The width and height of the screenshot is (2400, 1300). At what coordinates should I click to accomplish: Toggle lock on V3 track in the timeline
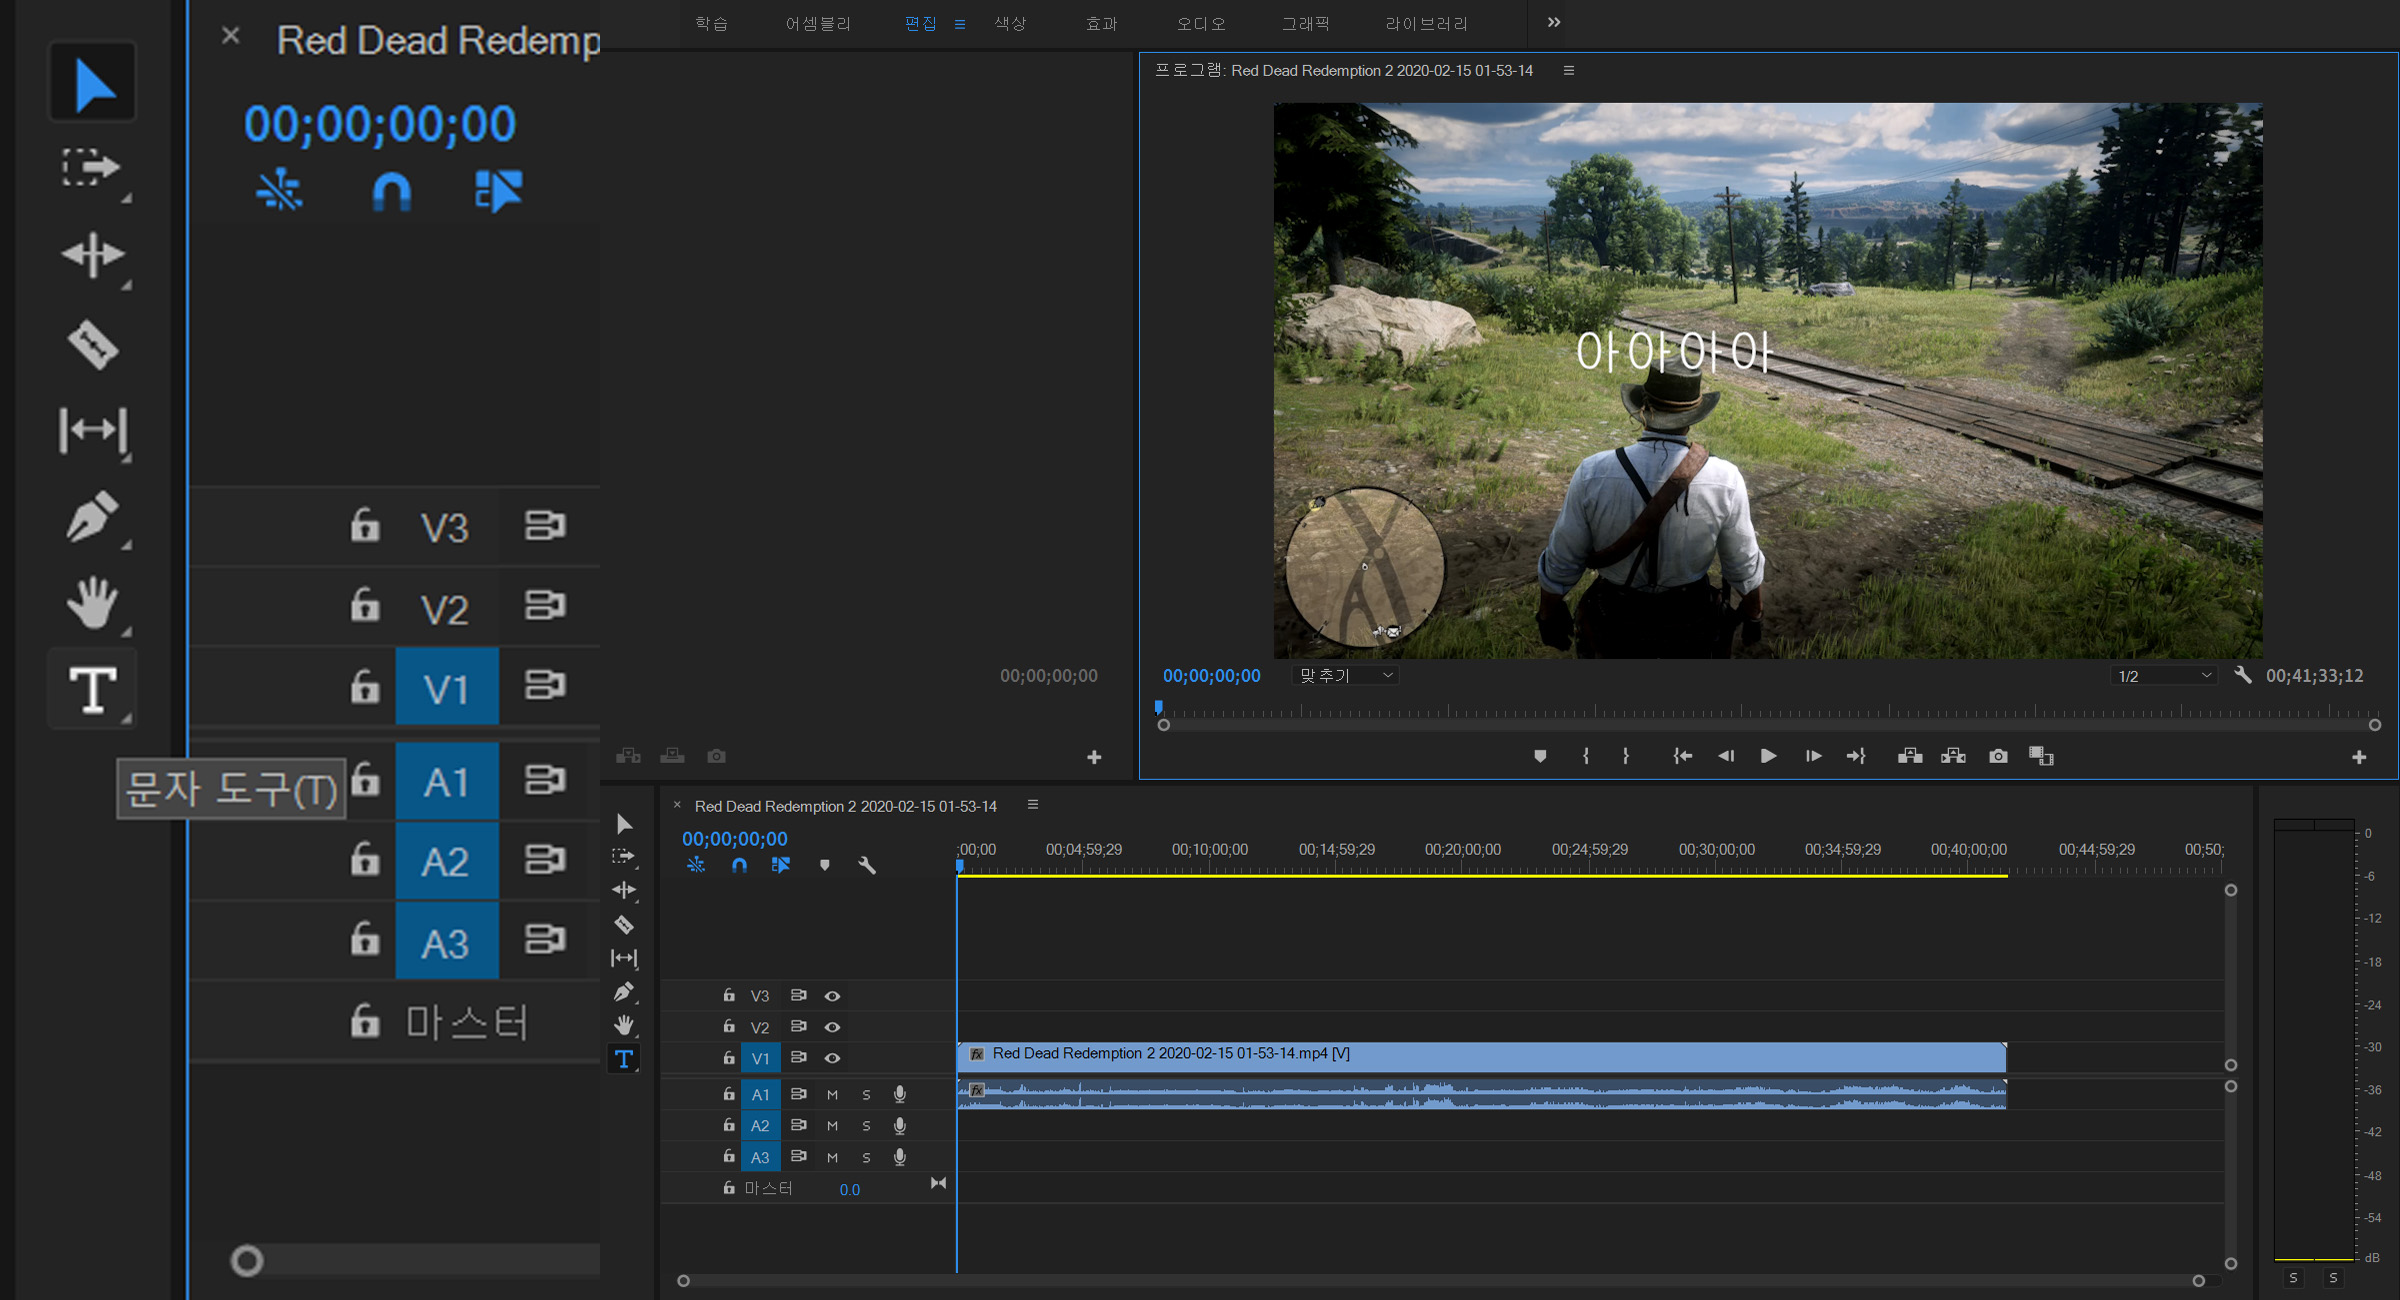729,996
